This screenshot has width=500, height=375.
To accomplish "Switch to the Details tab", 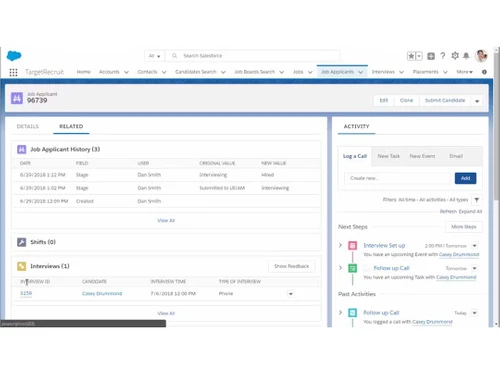I will [28, 126].
